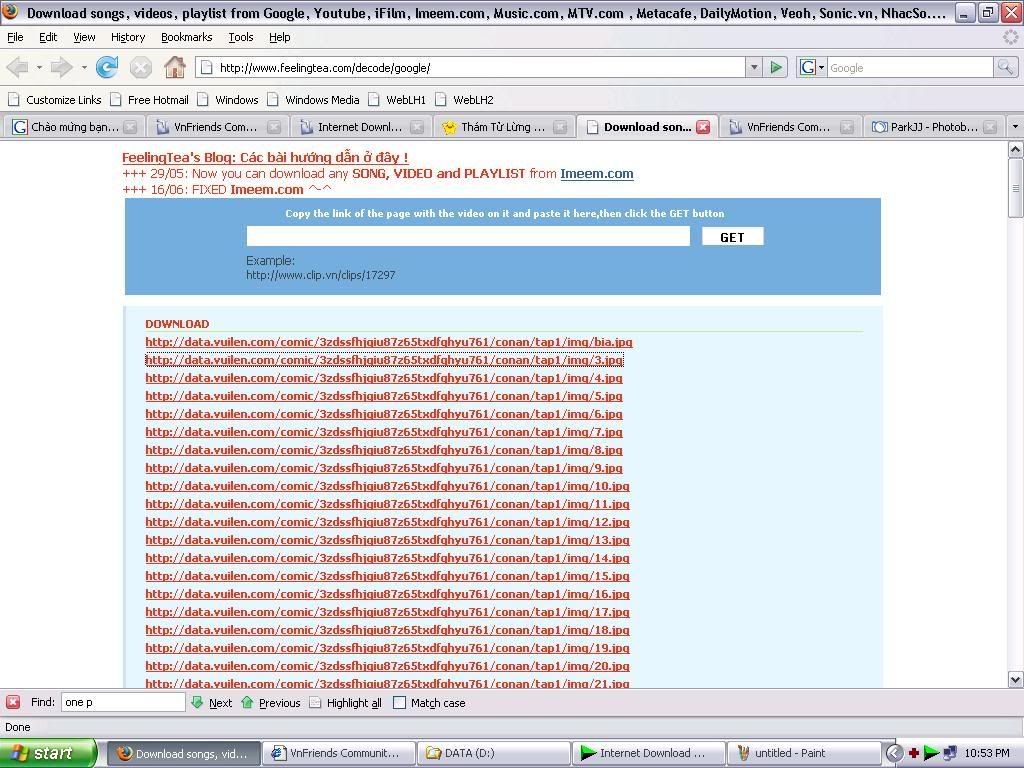Click the Highlight all icon

pos(315,703)
